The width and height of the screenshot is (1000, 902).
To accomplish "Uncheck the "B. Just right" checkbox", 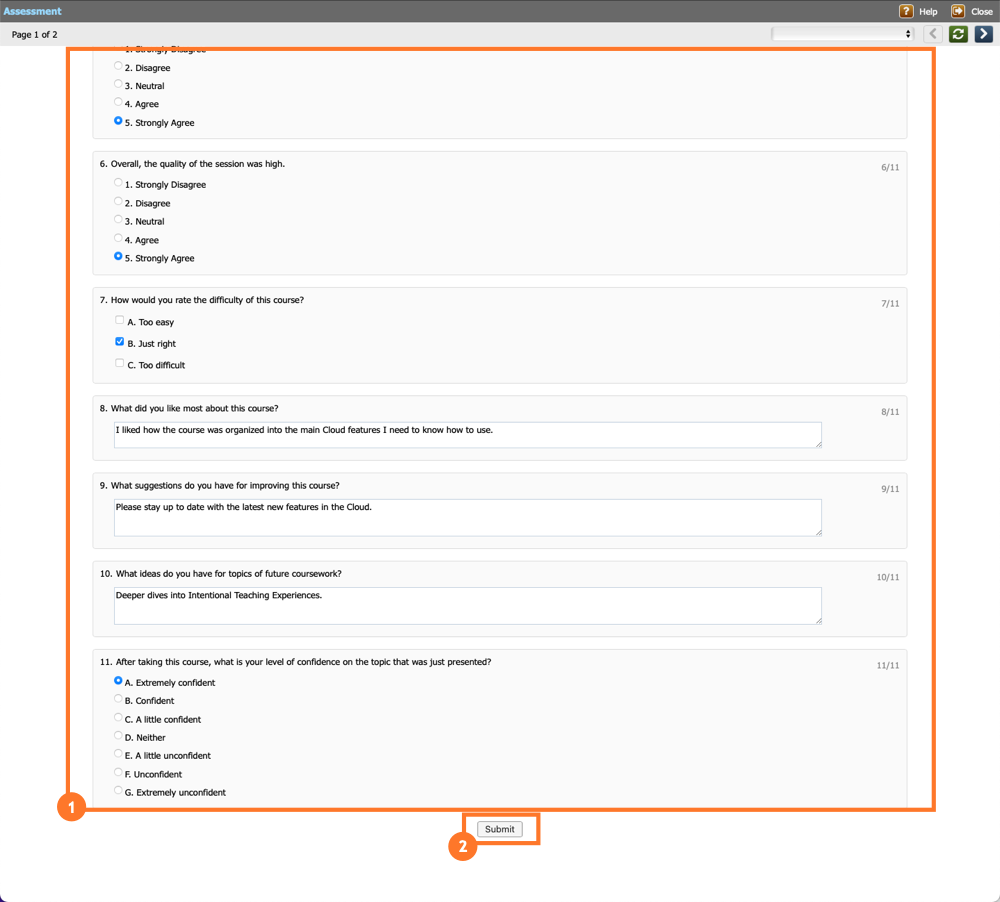I will (120, 342).
